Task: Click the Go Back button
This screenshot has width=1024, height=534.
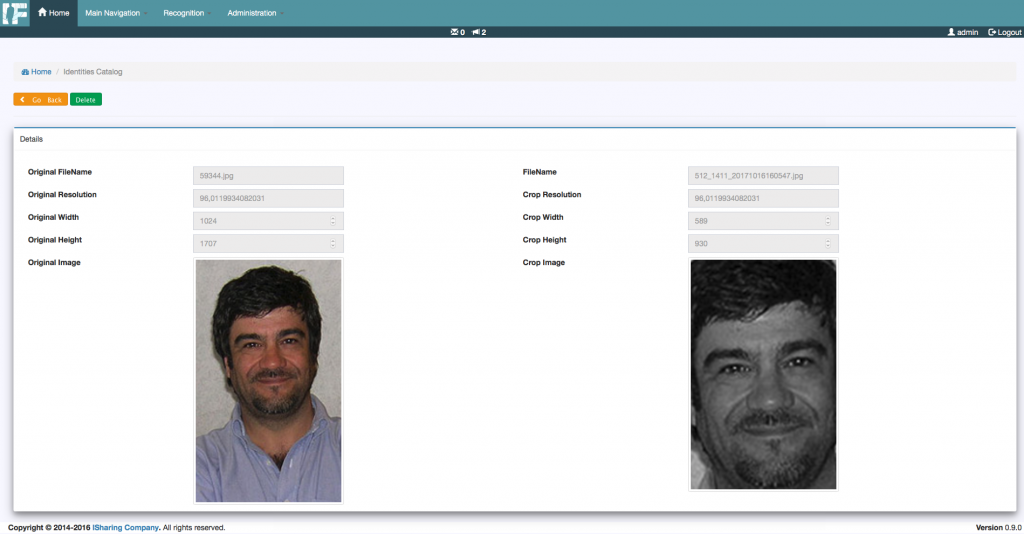Action: pyautogui.click(x=40, y=99)
